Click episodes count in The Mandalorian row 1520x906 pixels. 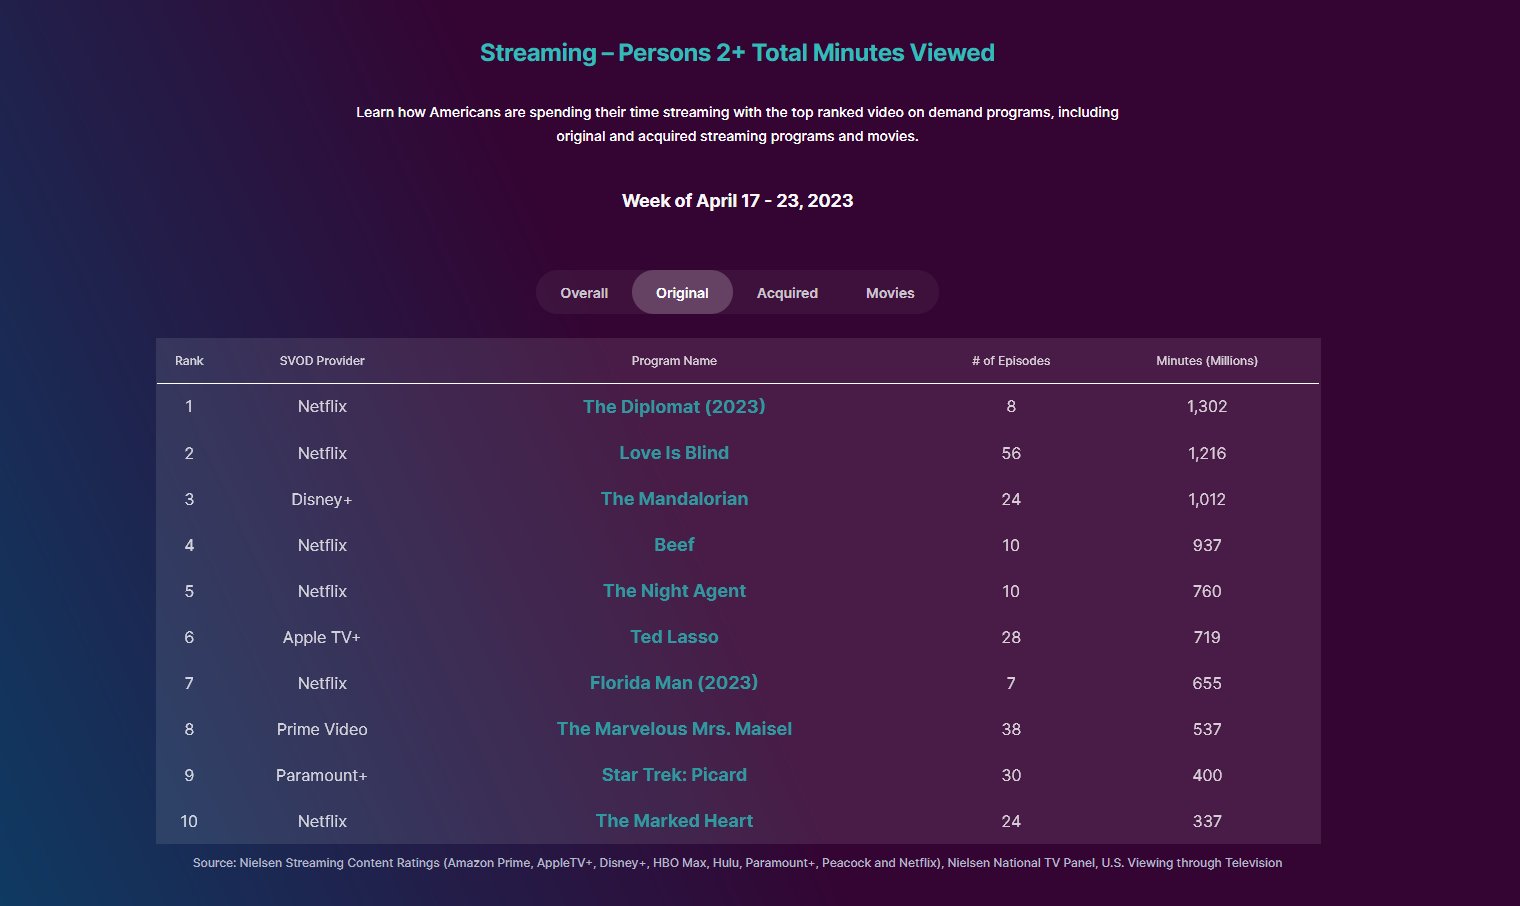(x=1011, y=499)
